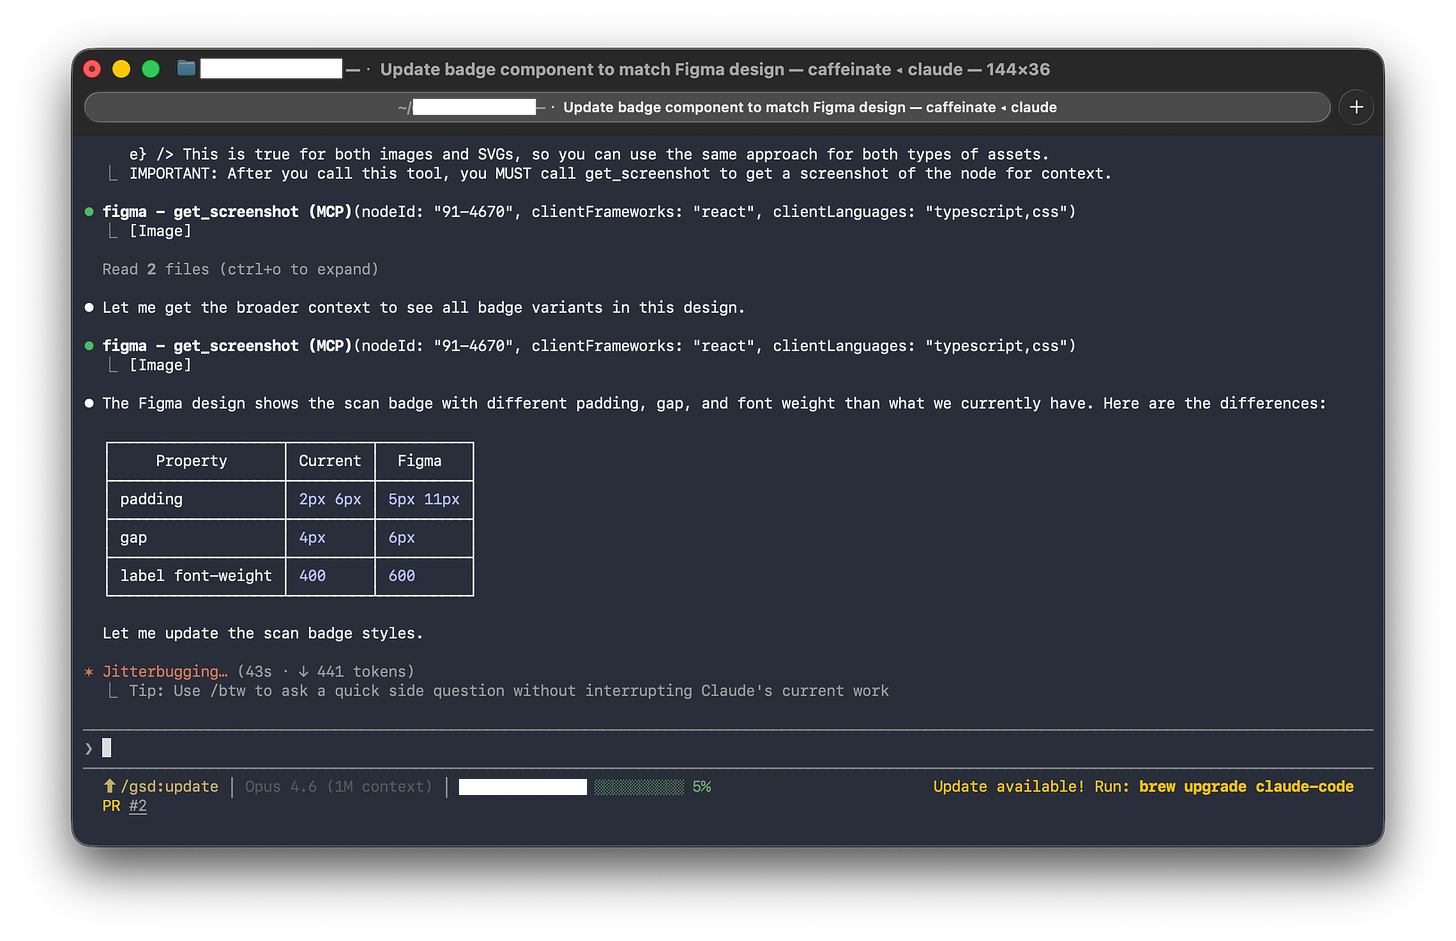Click the second [Image] result line
Screen dimensions: 1456x941
160,365
